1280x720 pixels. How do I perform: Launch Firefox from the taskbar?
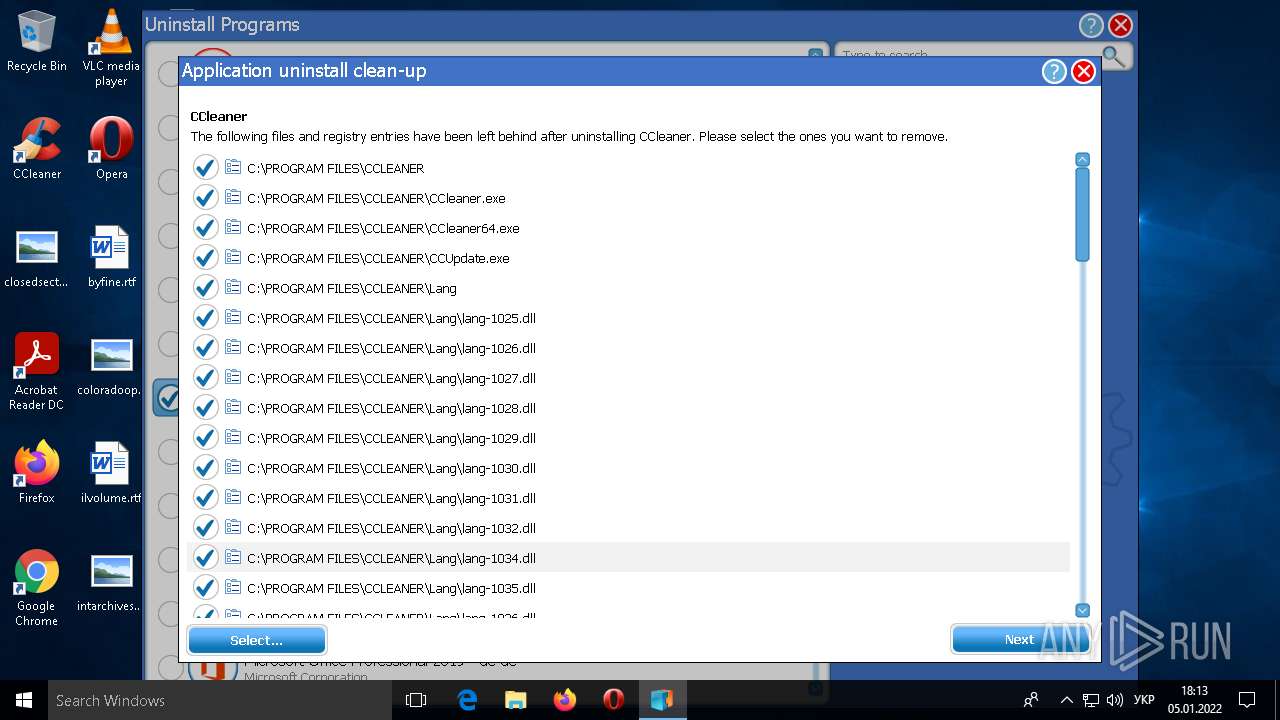click(565, 700)
